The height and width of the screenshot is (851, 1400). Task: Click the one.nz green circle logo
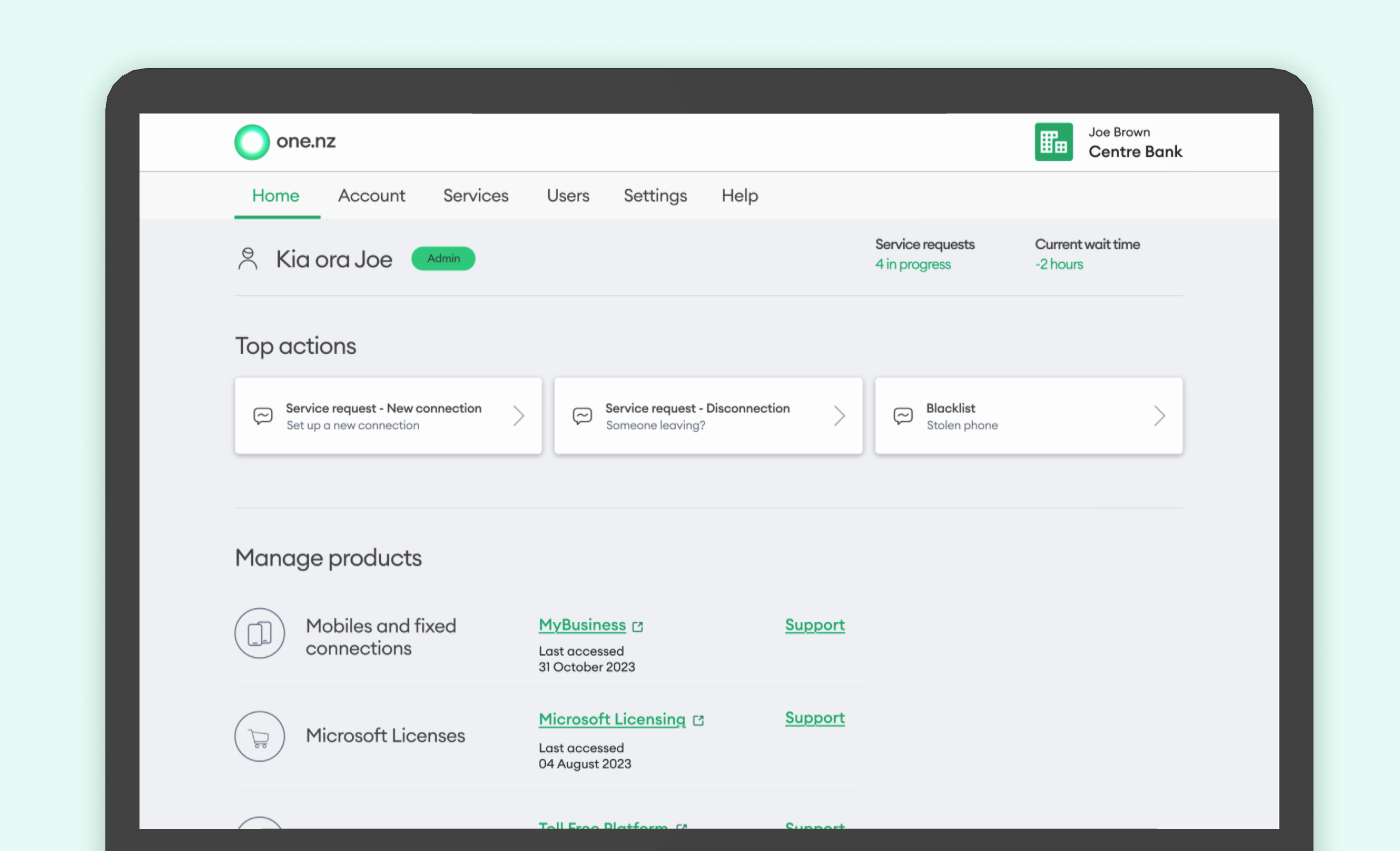coord(252,142)
